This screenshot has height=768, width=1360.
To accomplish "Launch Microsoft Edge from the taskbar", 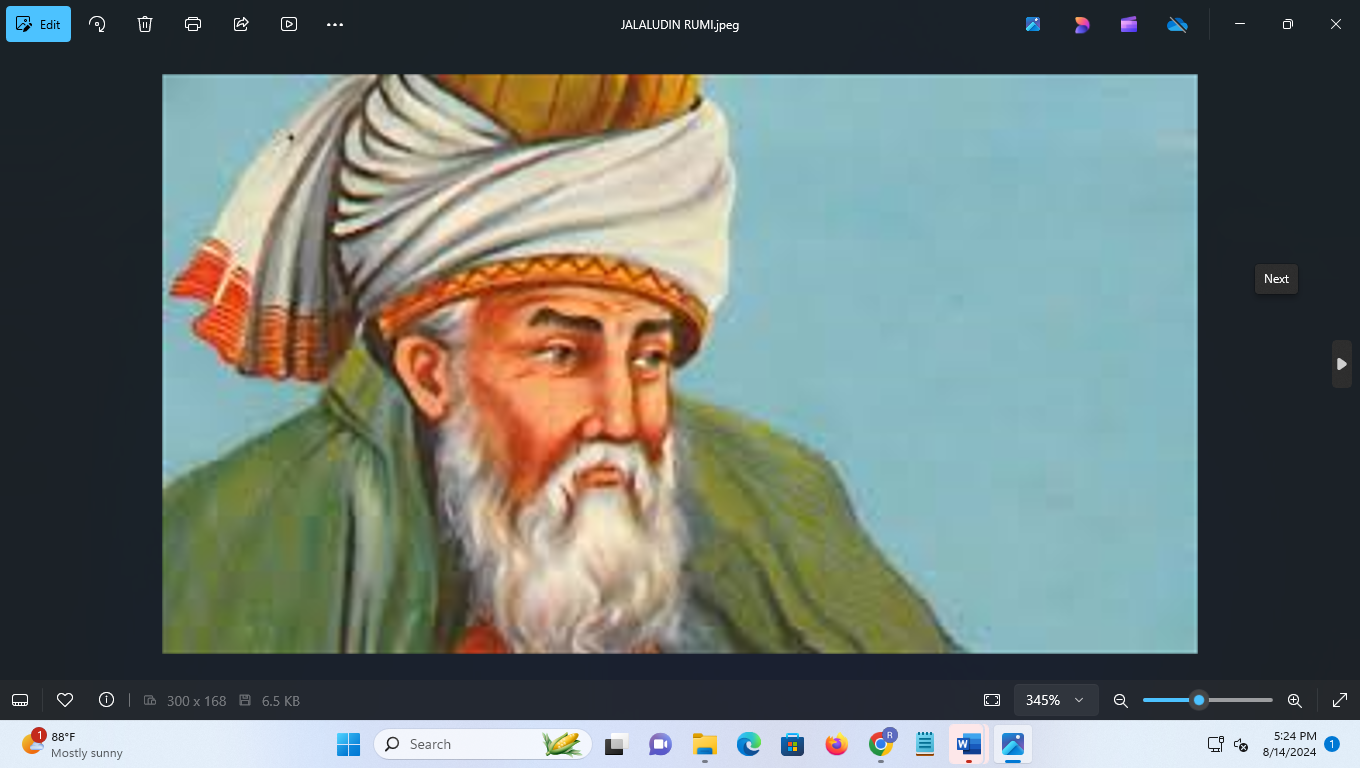I will point(749,744).
